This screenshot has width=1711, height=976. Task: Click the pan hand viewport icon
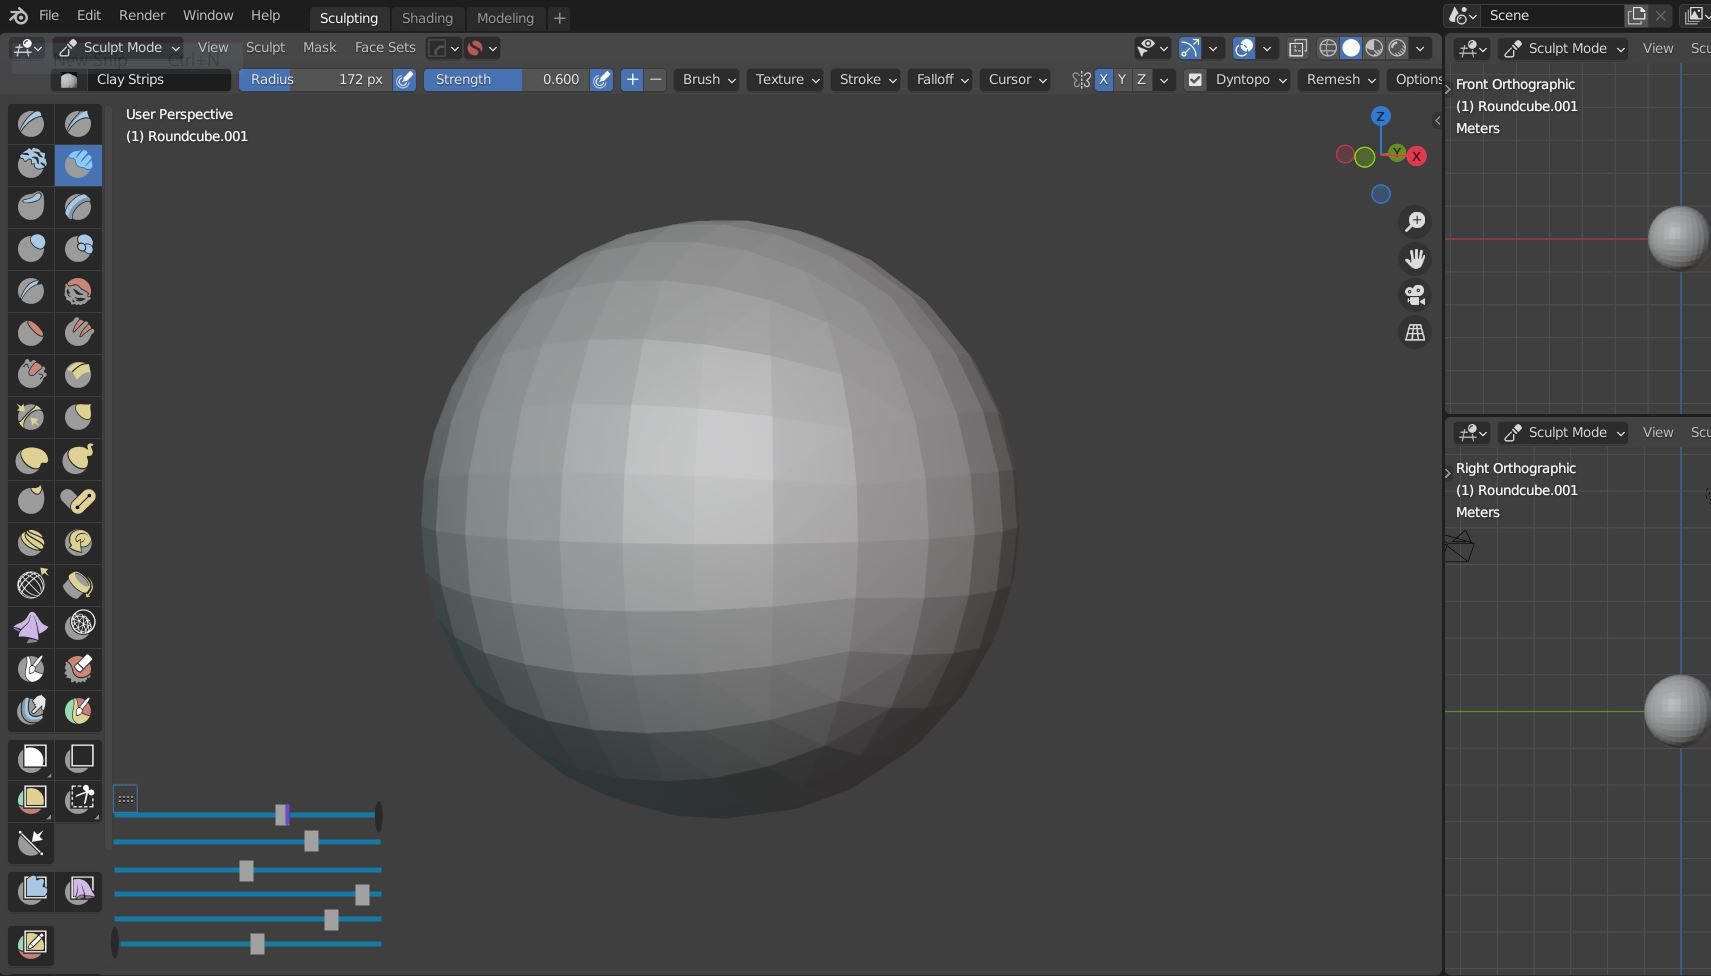click(x=1415, y=259)
